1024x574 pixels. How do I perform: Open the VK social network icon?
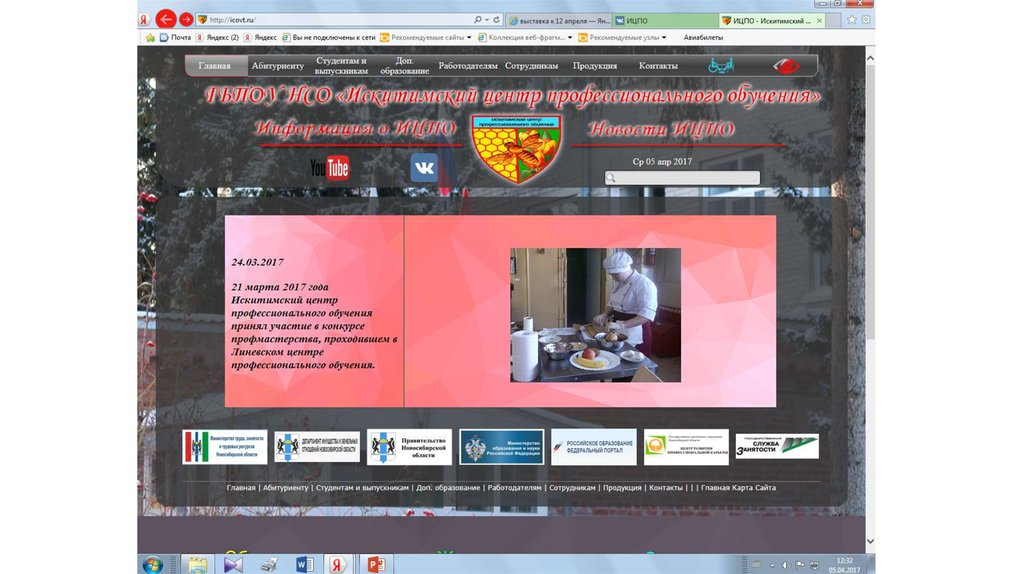pos(424,168)
